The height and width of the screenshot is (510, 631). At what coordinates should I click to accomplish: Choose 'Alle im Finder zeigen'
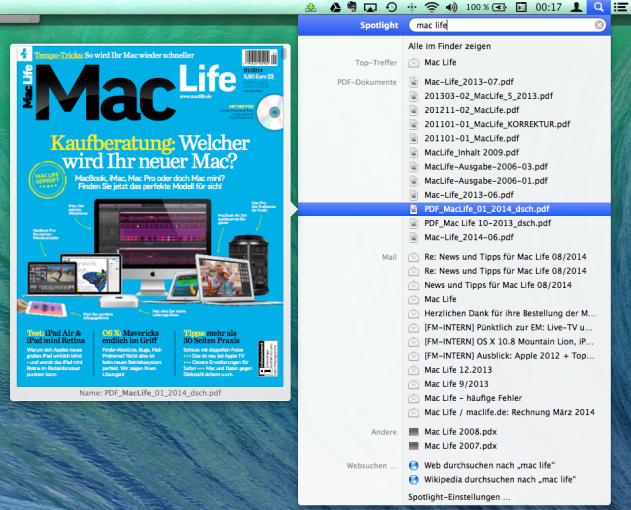pyautogui.click(x=450, y=46)
